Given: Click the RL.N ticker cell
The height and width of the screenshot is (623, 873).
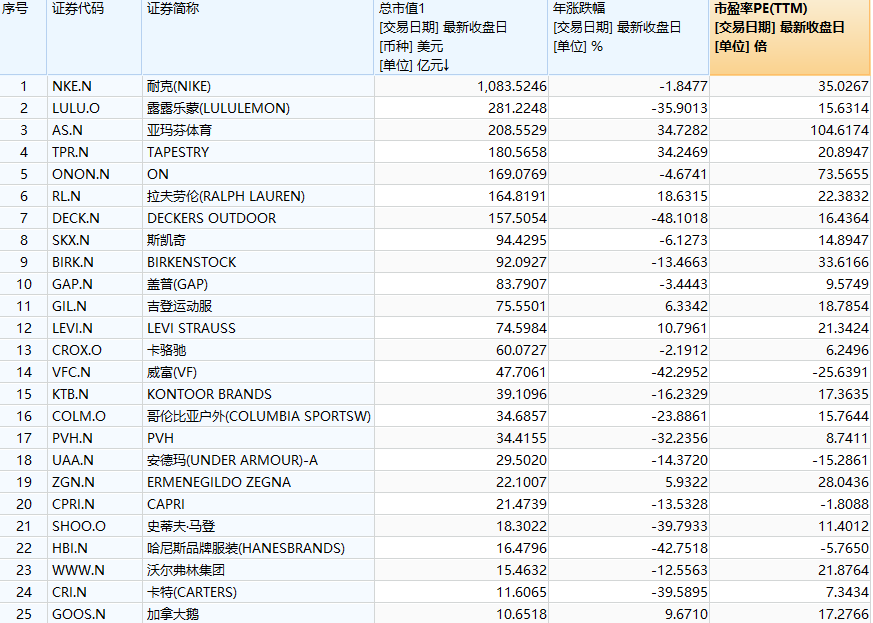Looking at the screenshot, I should point(95,196).
